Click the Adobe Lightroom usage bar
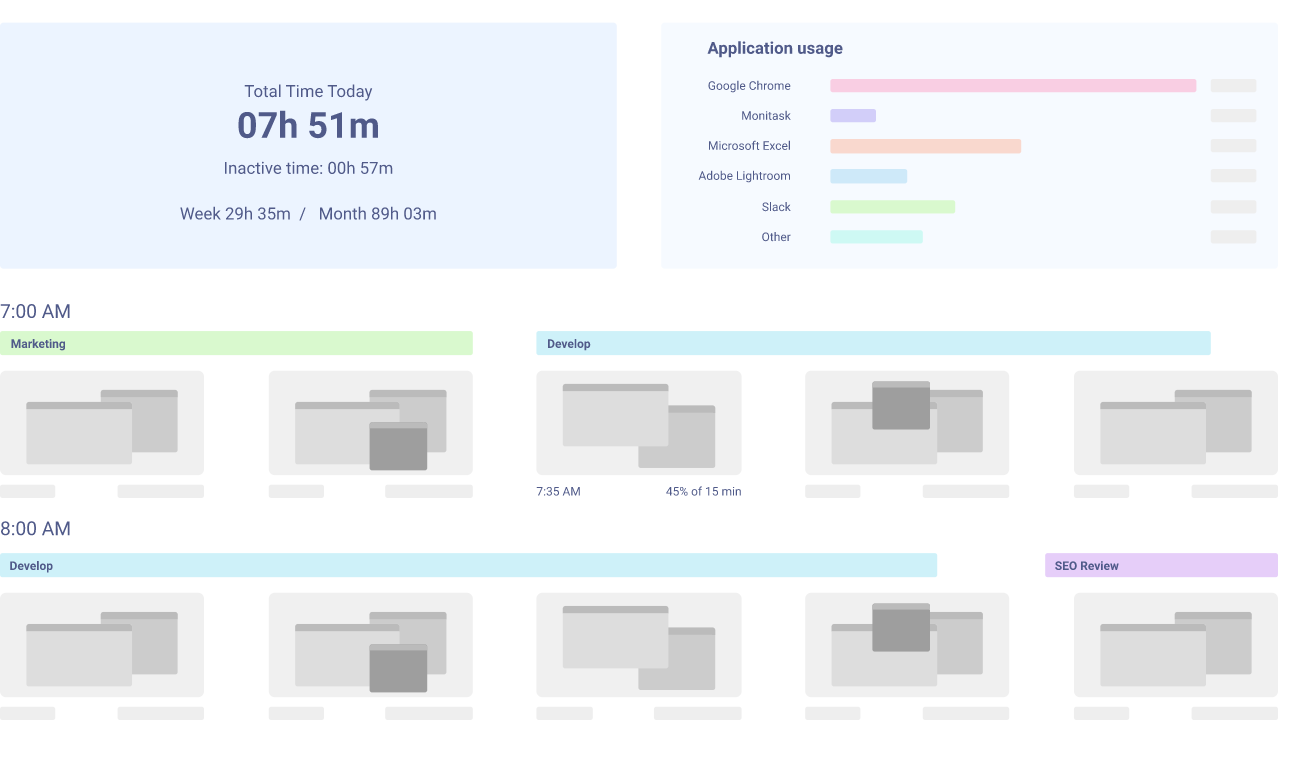This screenshot has height=768, width=1309. (868, 176)
